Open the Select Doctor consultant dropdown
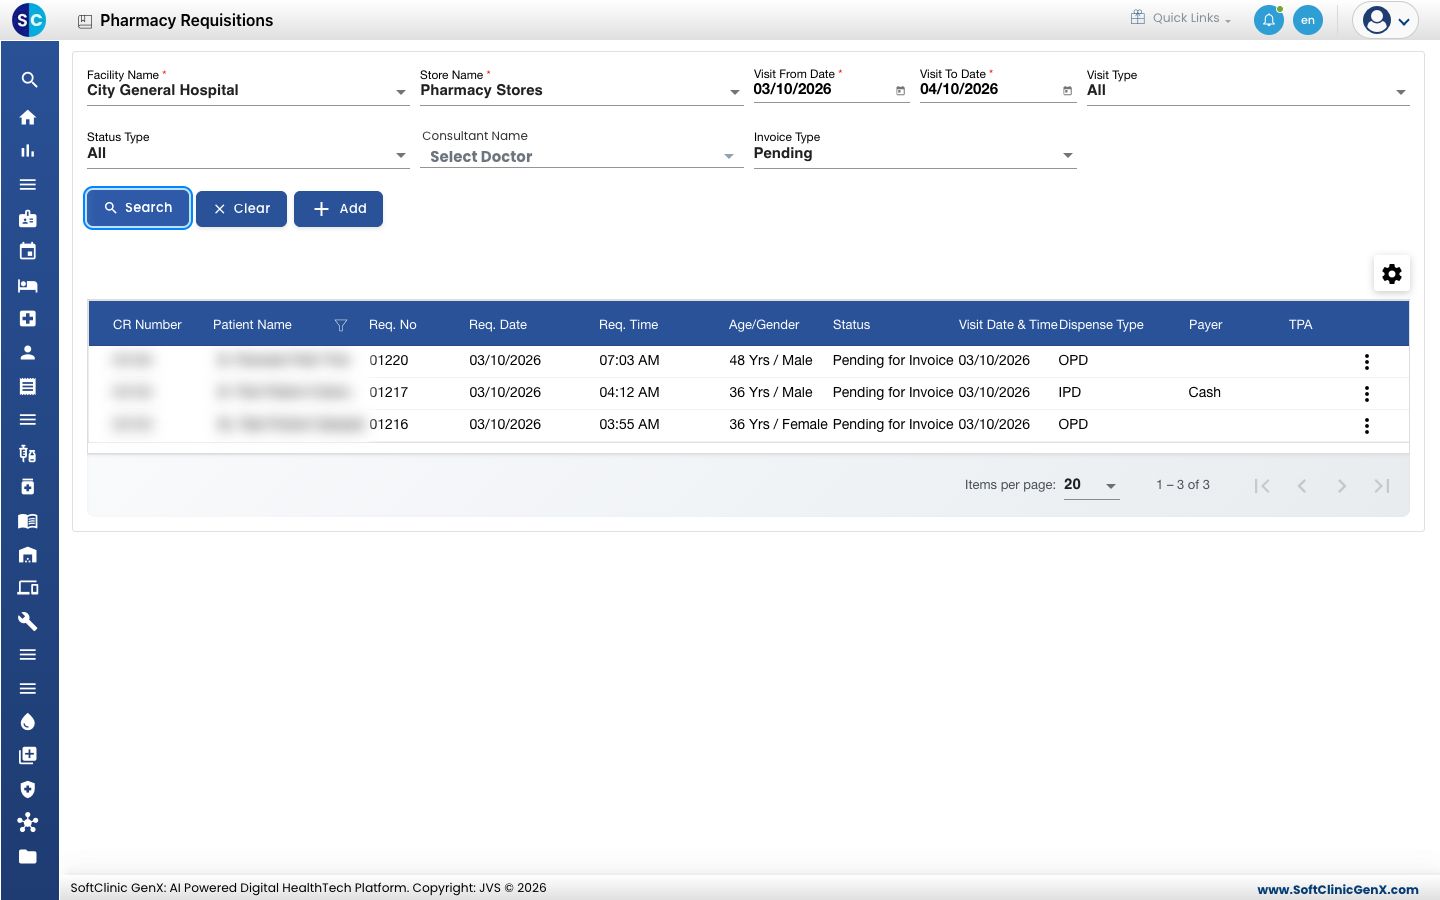 [581, 156]
